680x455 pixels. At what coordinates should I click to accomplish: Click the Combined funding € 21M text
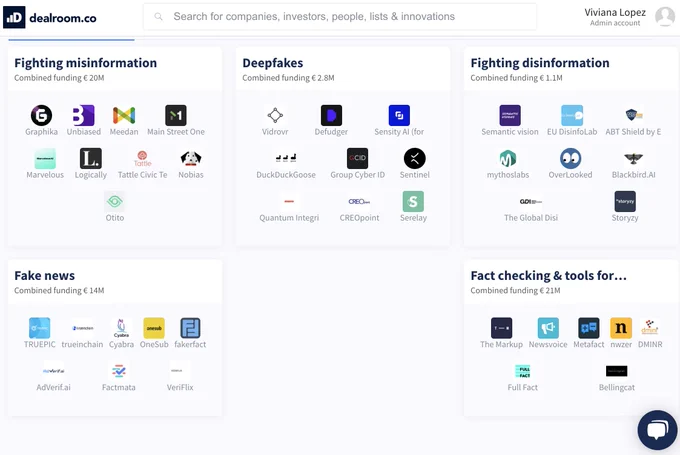(515, 291)
